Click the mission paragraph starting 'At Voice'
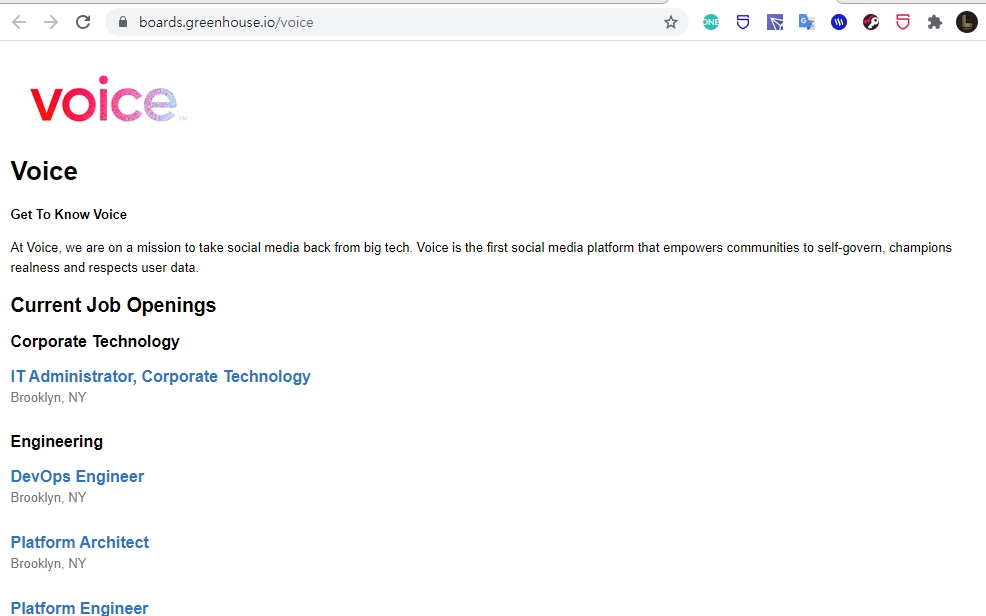 point(481,257)
